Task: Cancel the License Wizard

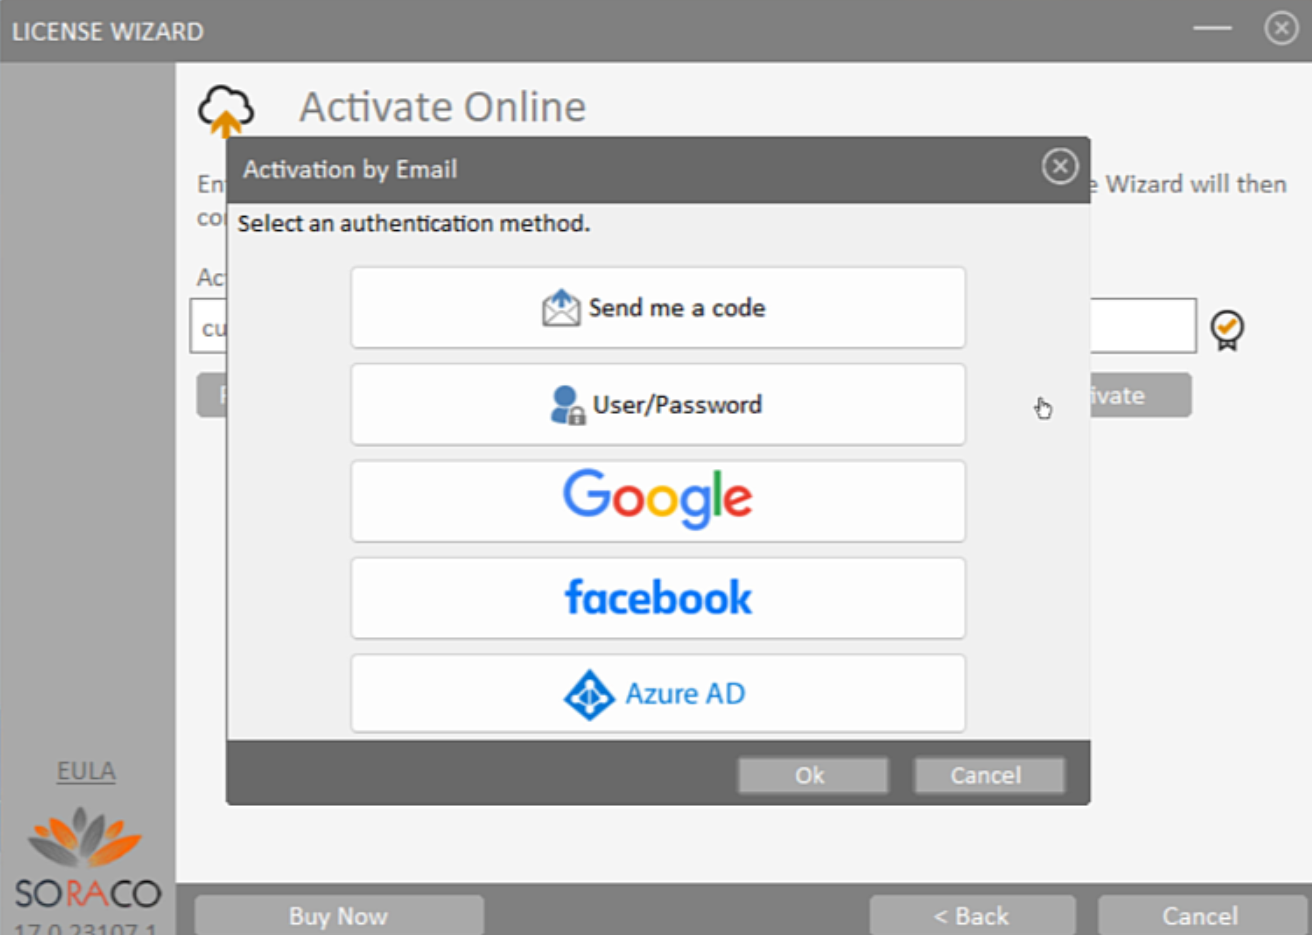Action: click(x=1198, y=915)
